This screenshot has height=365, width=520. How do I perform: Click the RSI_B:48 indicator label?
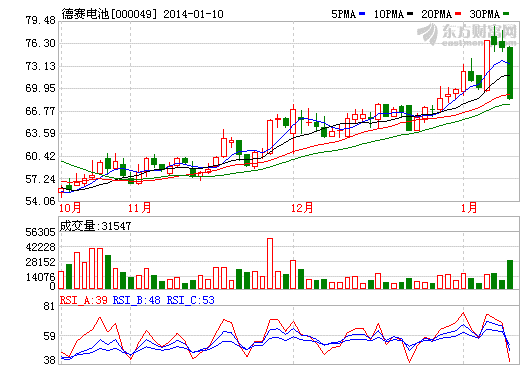pyautogui.click(x=137, y=300)
